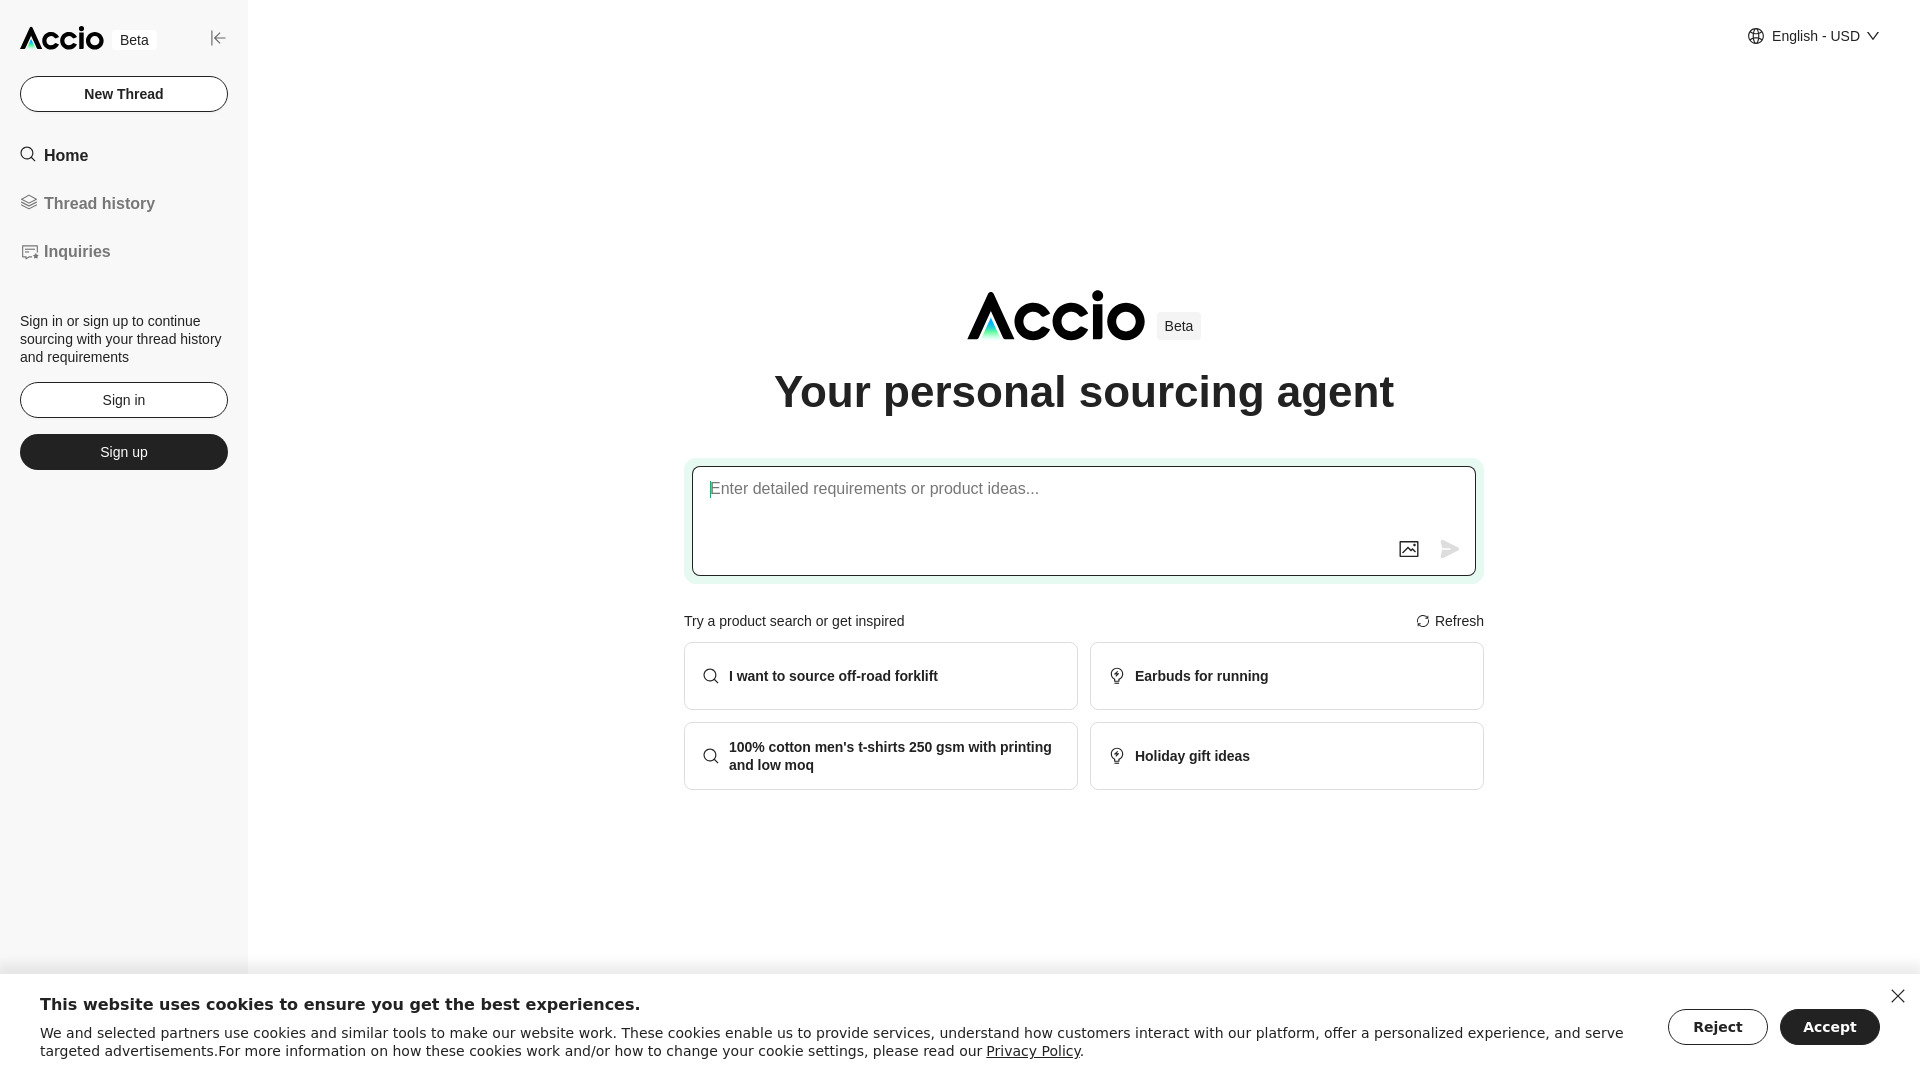This screenshot has width=1920, height=1080.
Task: Click the Accept cookies button
Action: point(1830,1026)
